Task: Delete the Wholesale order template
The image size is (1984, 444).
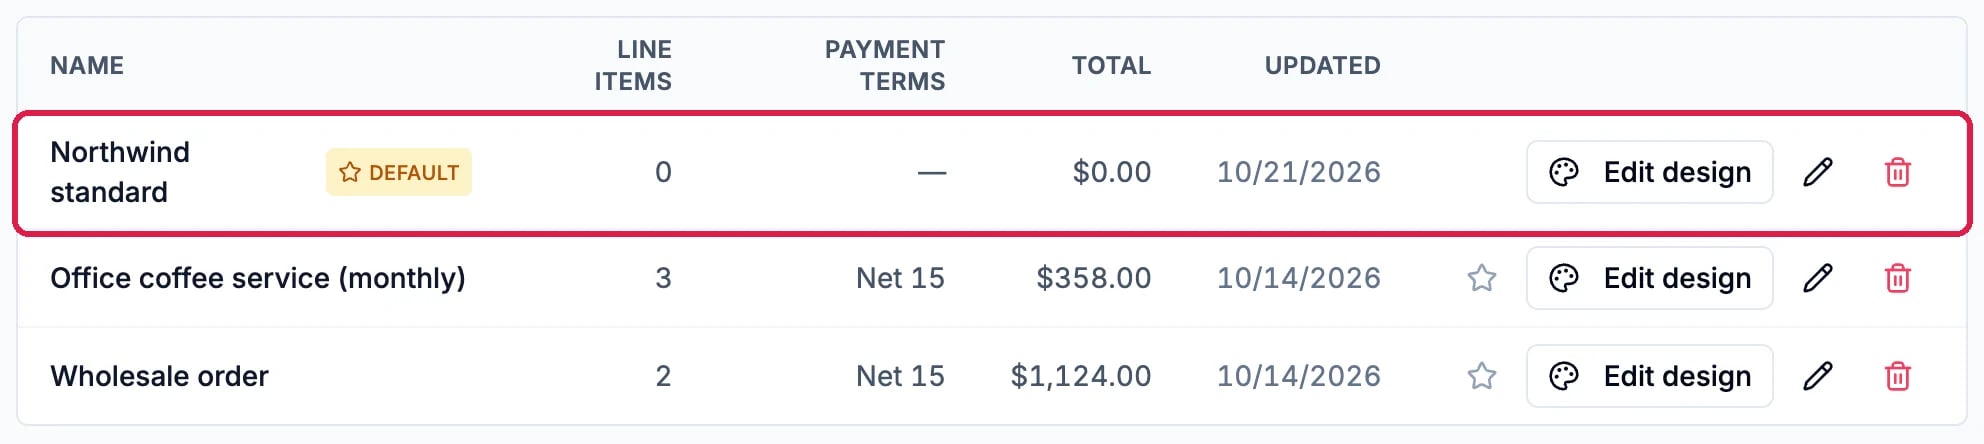Action: pos(1897,376)
